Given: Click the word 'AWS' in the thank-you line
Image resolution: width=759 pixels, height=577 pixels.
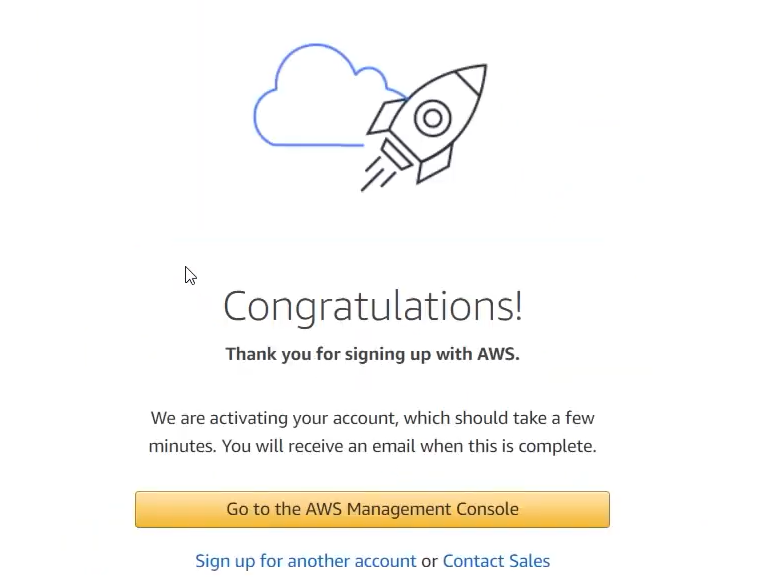Looking at the screenshot, I should point(498,354).
